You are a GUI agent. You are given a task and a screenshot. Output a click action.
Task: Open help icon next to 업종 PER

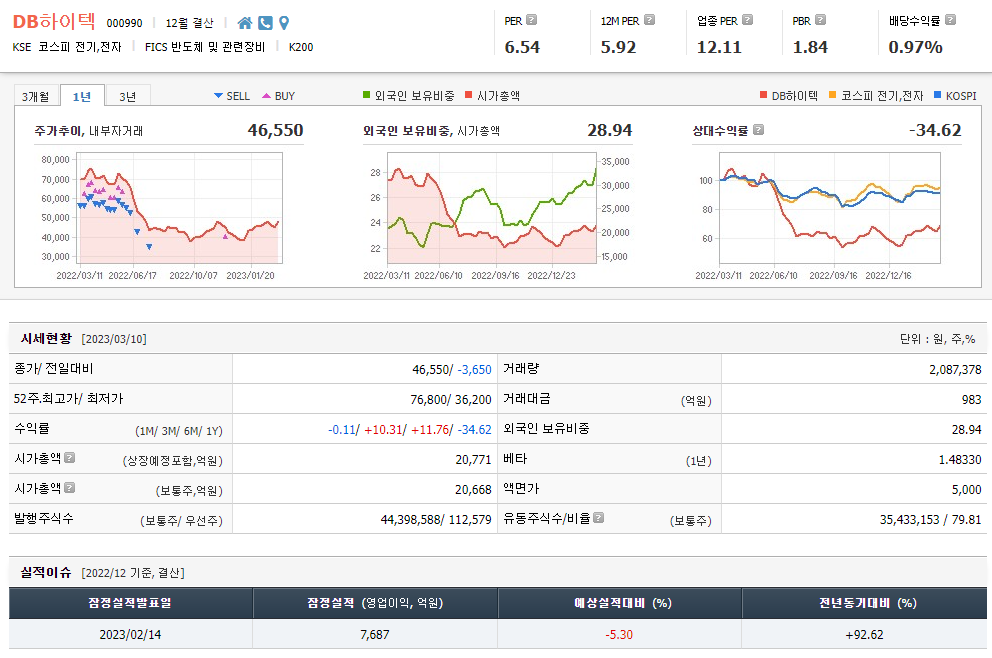(x=747, y=20)
